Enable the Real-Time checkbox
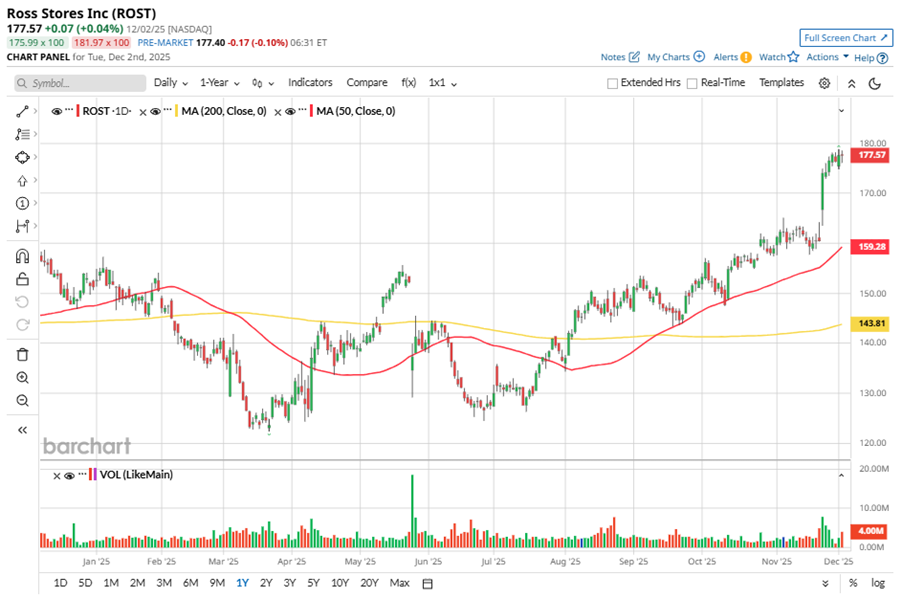 pos(693,83)
